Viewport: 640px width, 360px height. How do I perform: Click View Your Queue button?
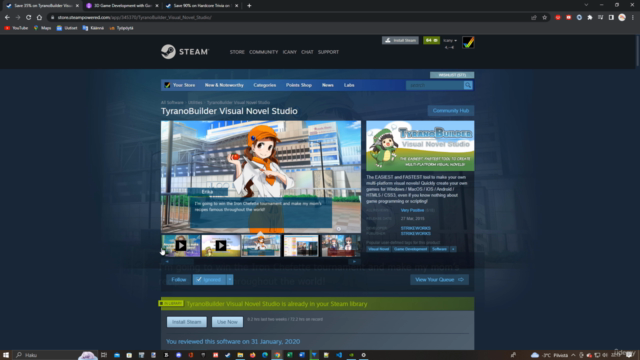coord(439,280)
